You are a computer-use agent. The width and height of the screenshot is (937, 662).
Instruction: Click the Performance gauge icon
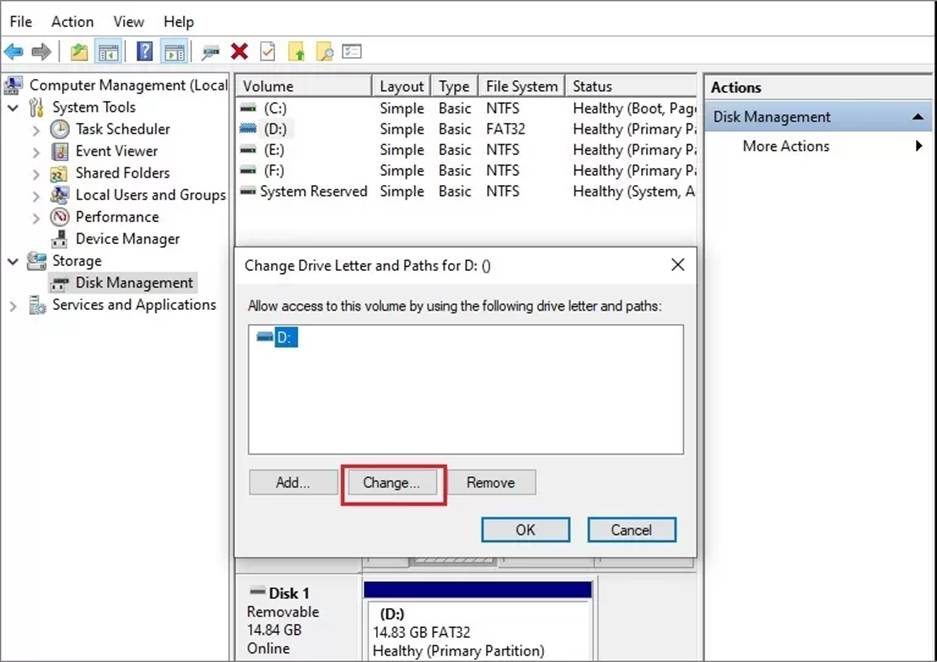tap(60, 217)
